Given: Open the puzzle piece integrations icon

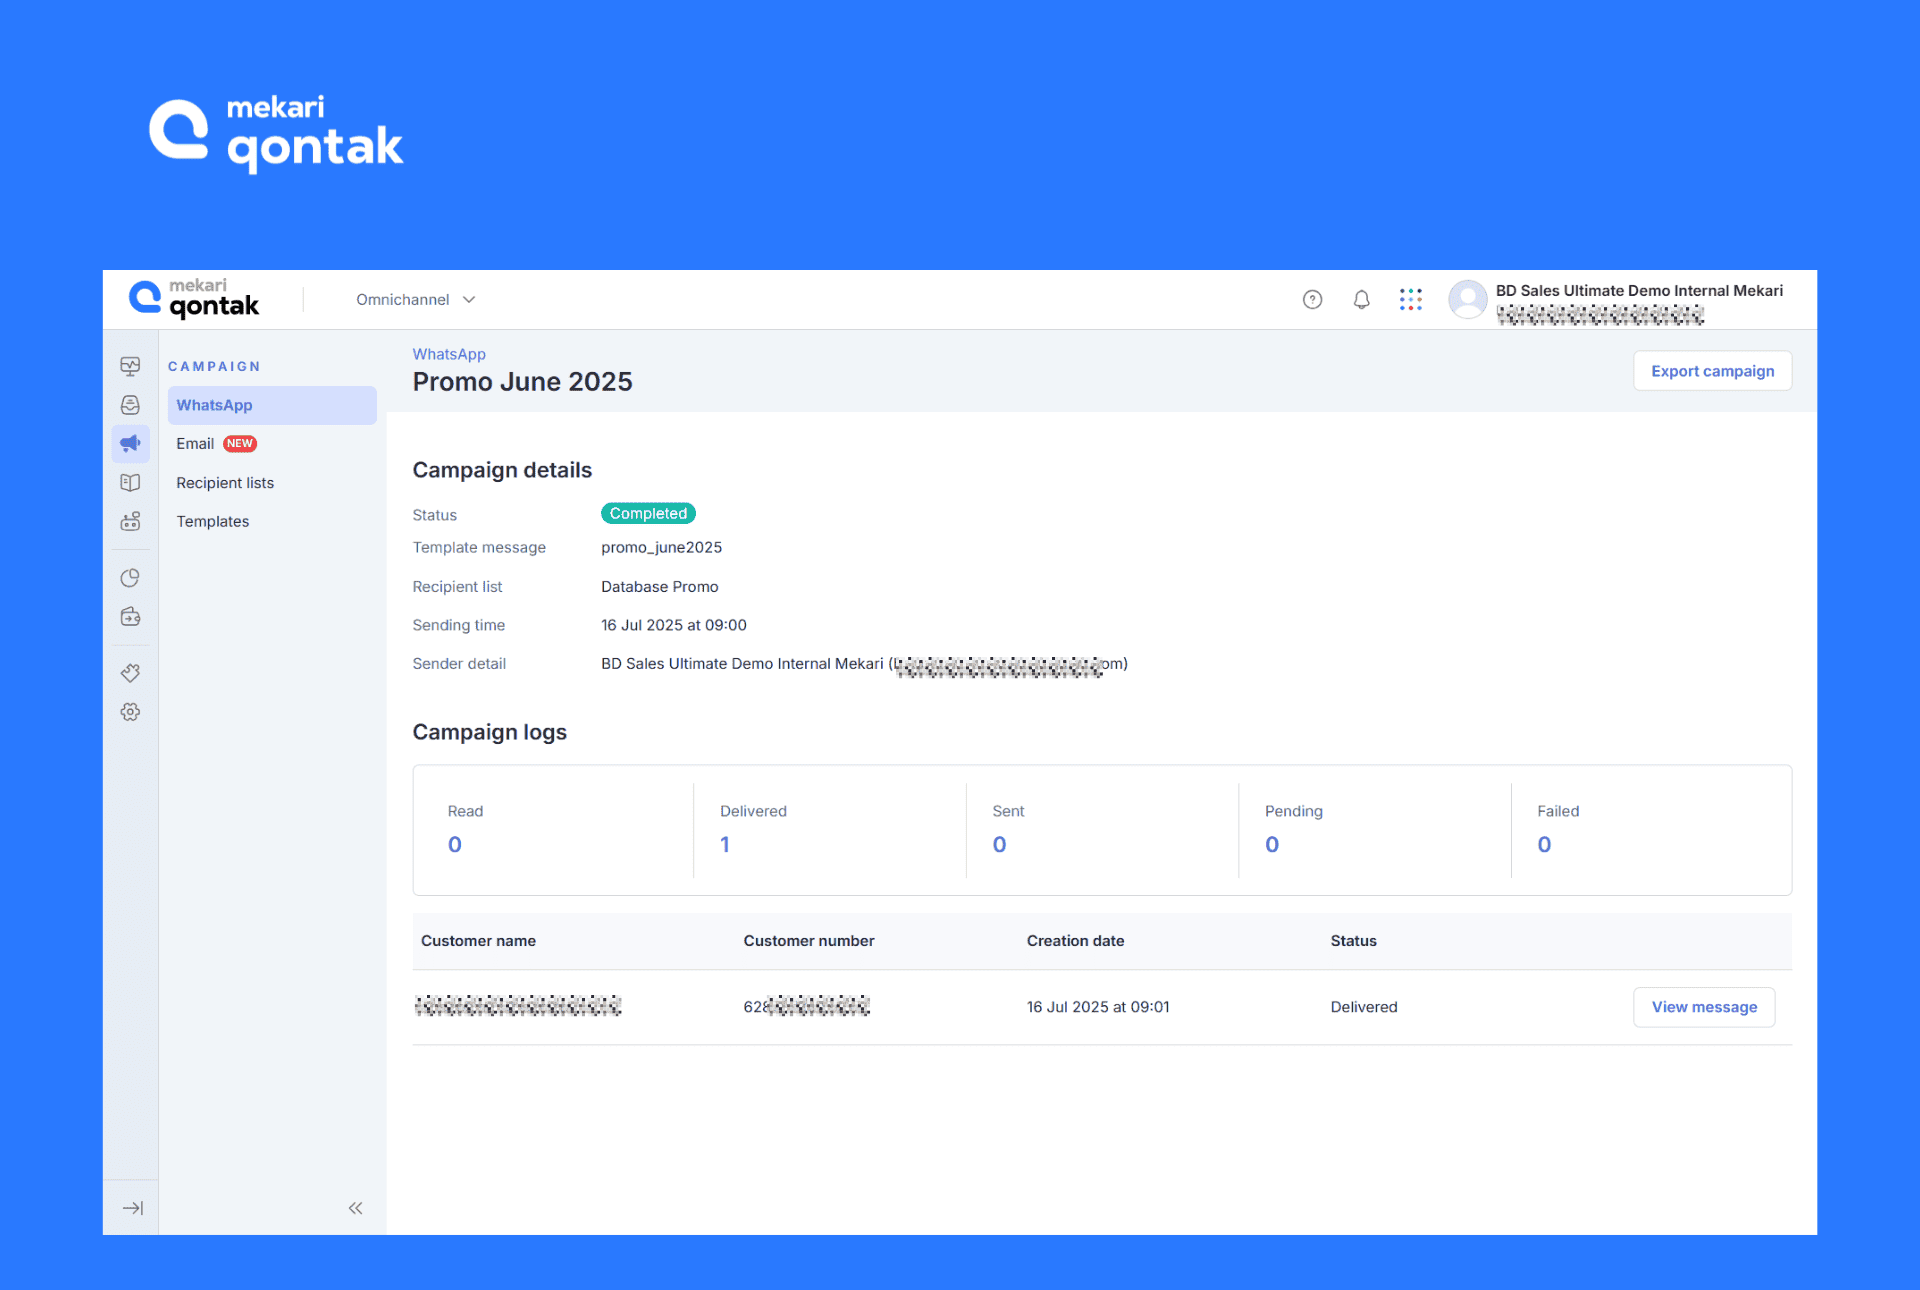Looking at the screenshot, I should click(x=130, y=673).
